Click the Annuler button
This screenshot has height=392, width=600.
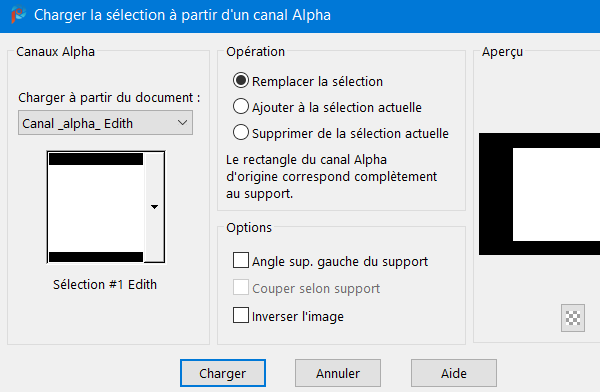pyautogui.click(x=338, y=373)
